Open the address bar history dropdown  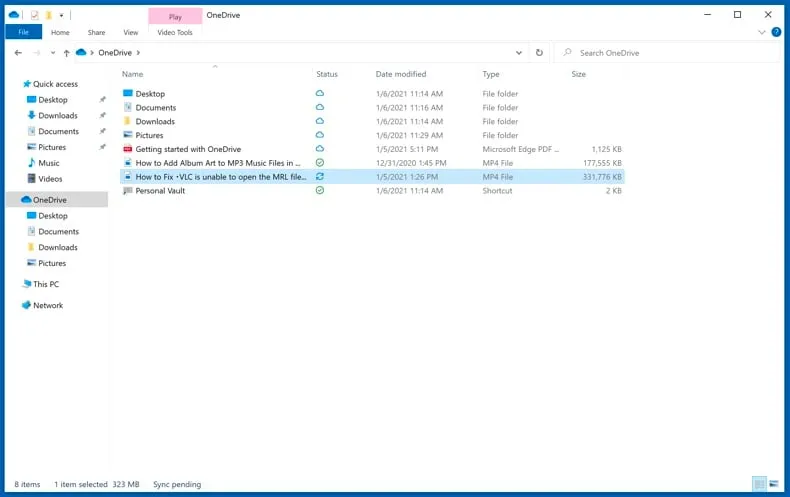(518, 52)
